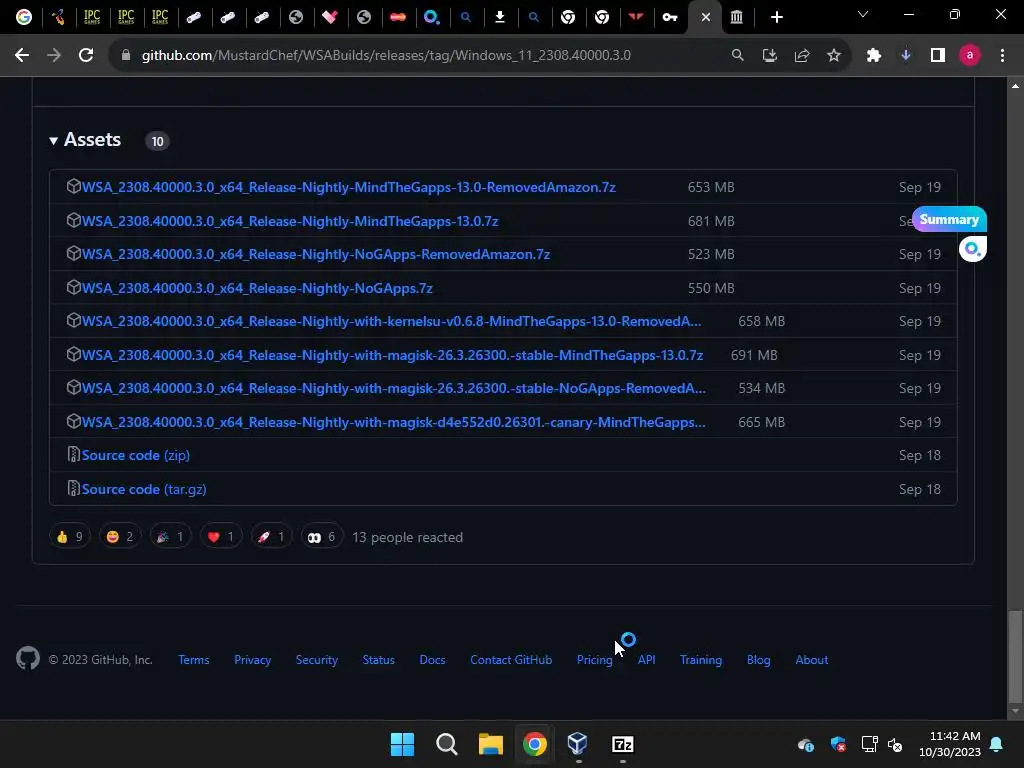Toggle heart reaction

[221, 537]
